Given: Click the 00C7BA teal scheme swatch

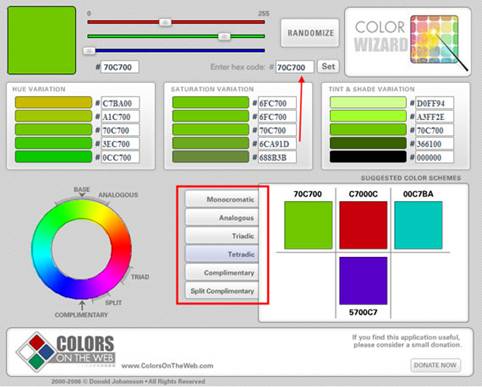Looking at the screenshot, I should coord(418,225).
